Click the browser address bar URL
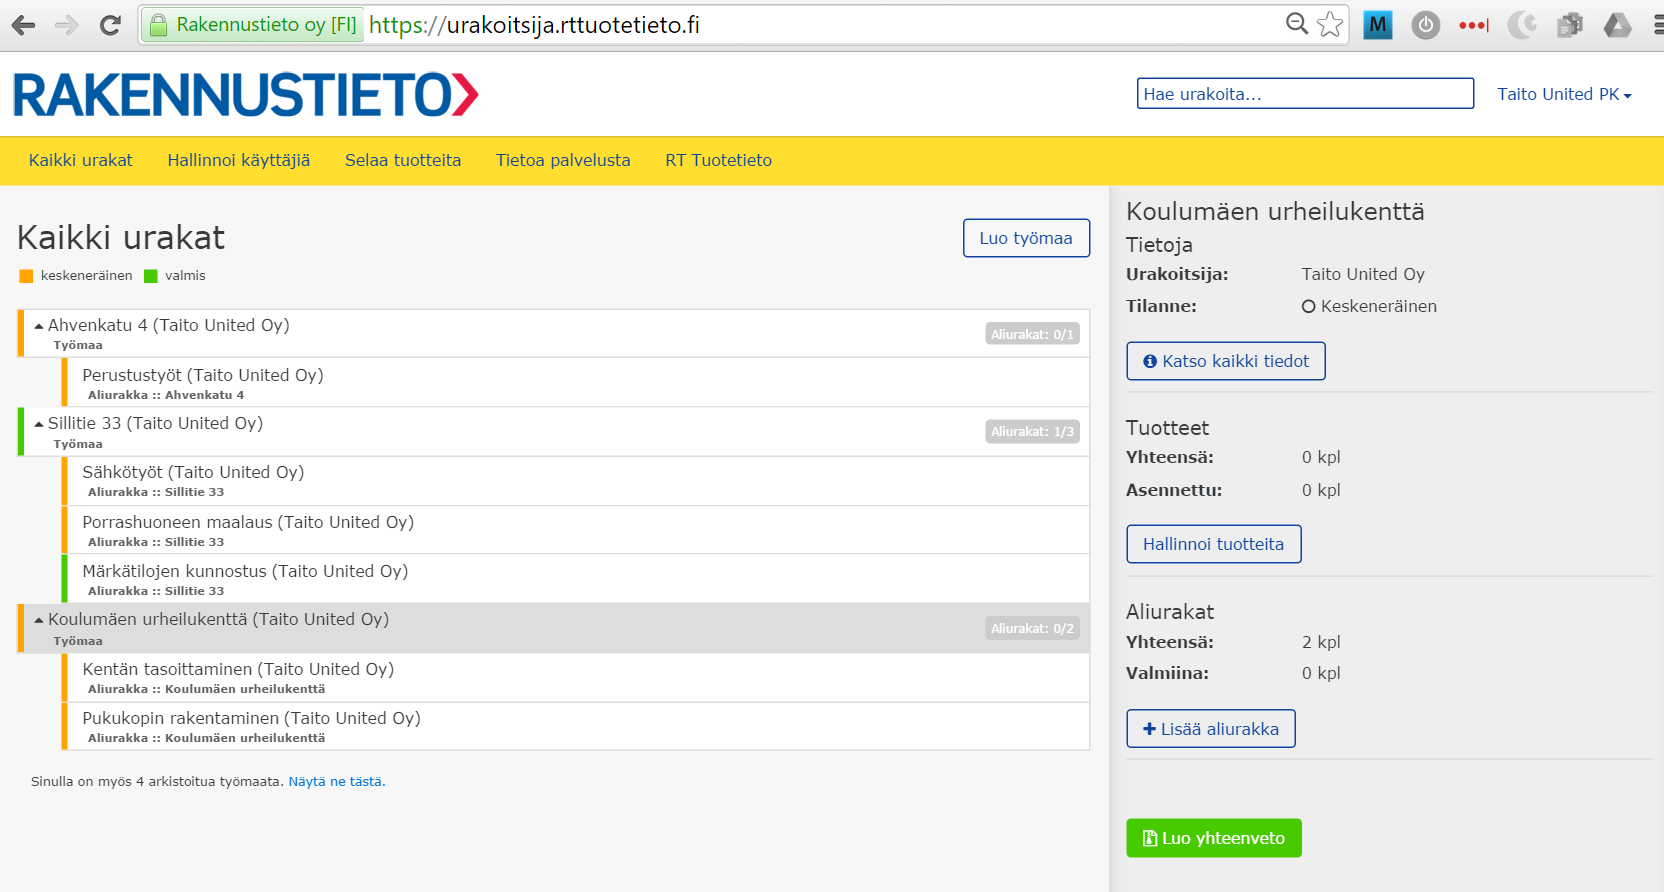Screen dimensions: 1664x892 (x=535, y=25)
